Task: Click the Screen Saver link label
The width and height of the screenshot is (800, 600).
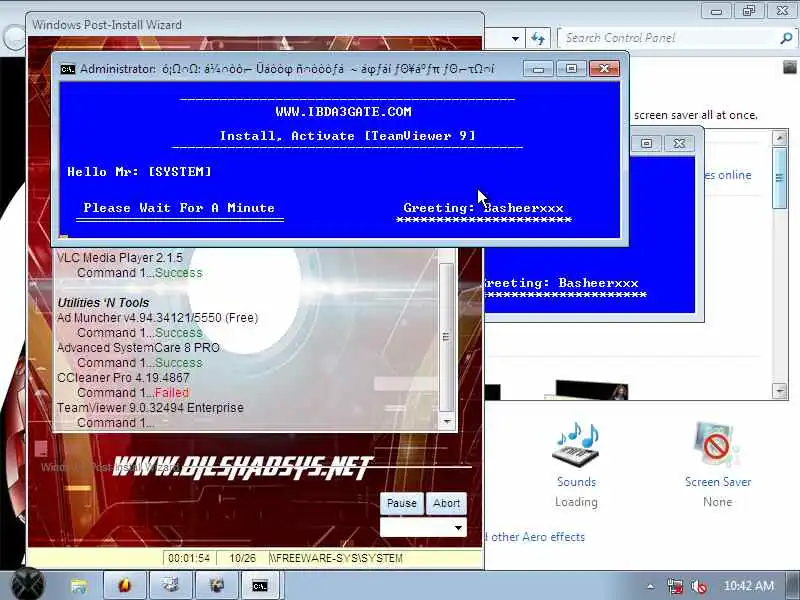Action: (x=717, y=482)
